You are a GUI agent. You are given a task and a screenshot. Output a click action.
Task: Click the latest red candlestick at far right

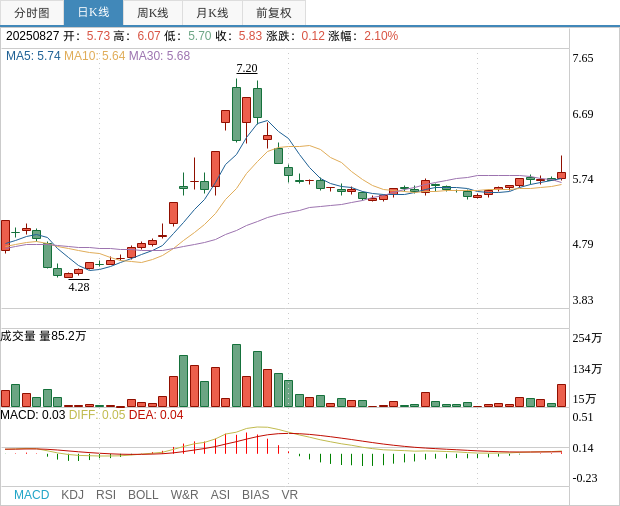tap(561, 176)
